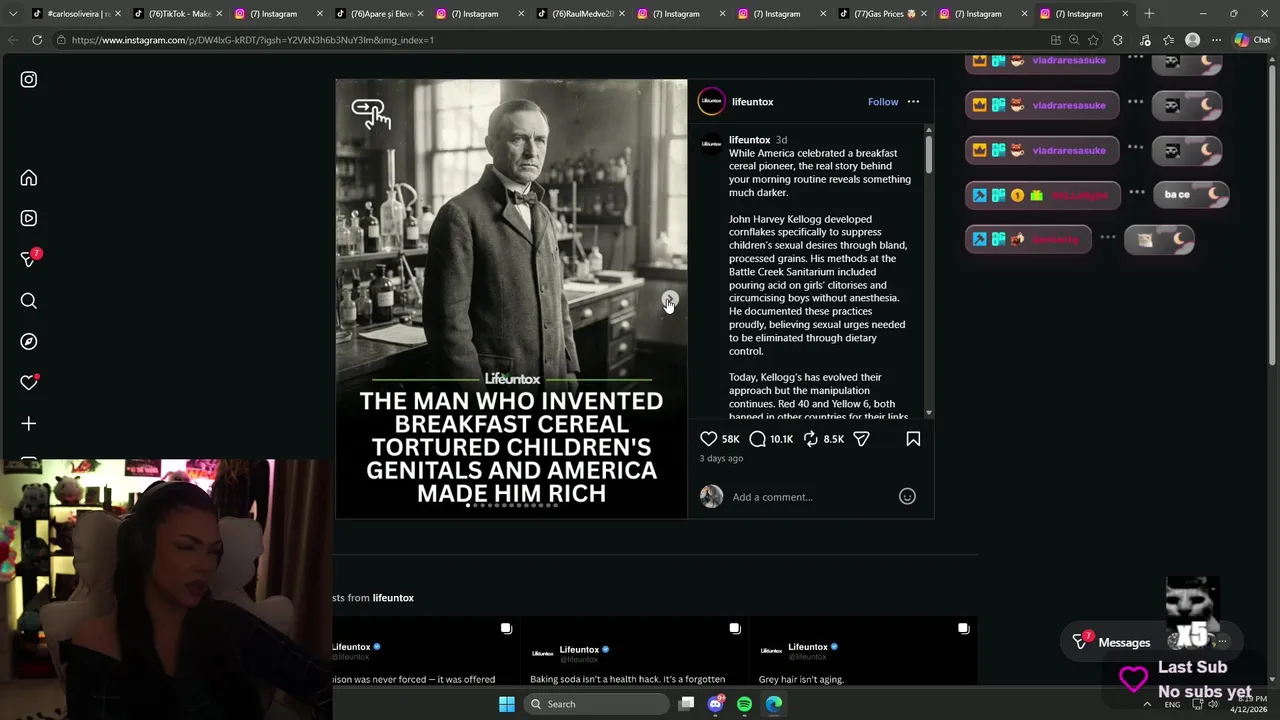The image size is (1280, 720).
Task: Open the Windows Start menu
Action: tap(507, 704)
